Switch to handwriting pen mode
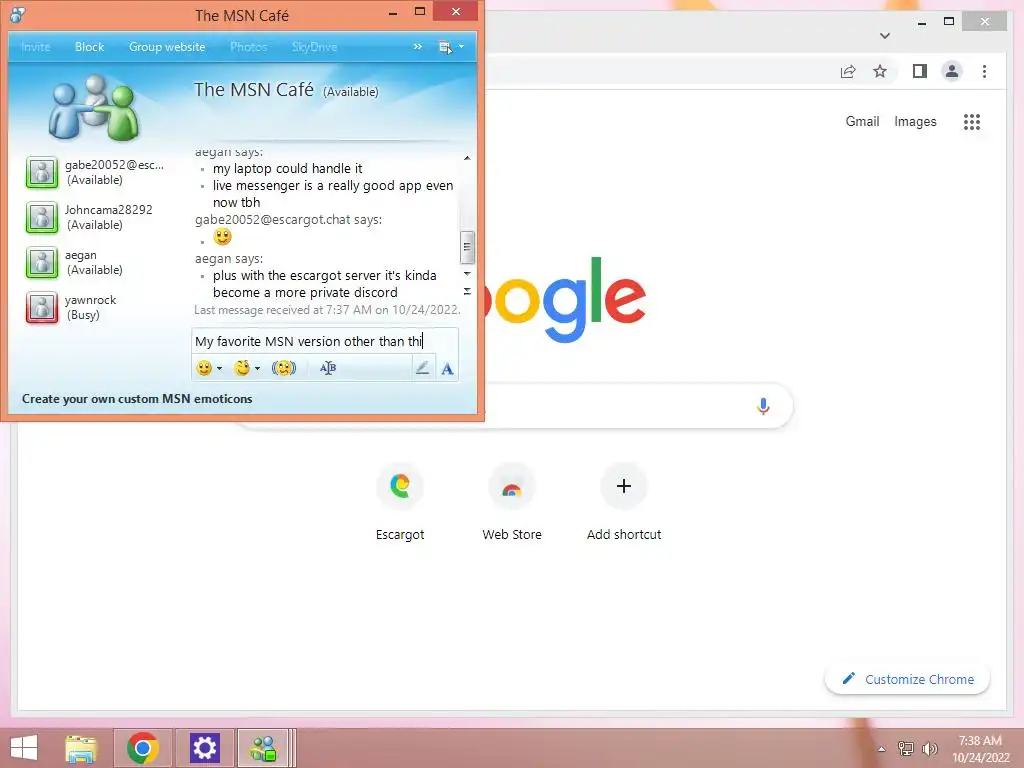1024x768 pixels. pos(423,368)
